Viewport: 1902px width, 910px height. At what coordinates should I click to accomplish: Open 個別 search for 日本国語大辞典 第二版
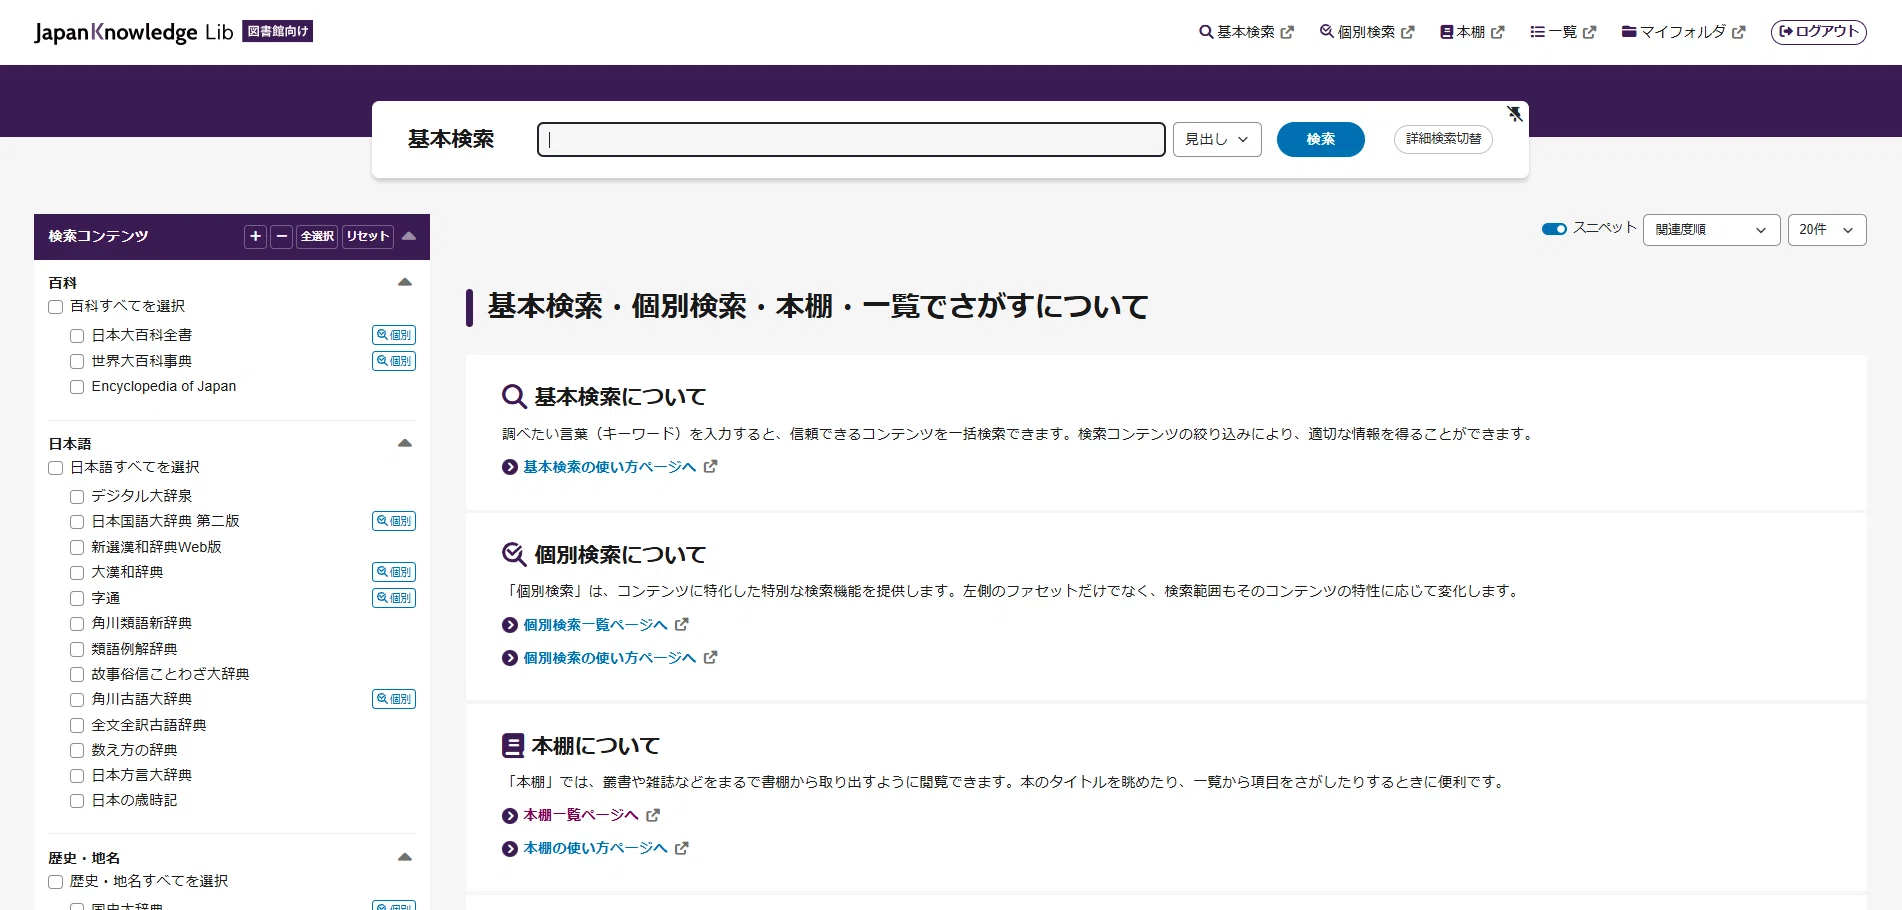(x=394, y=521)
